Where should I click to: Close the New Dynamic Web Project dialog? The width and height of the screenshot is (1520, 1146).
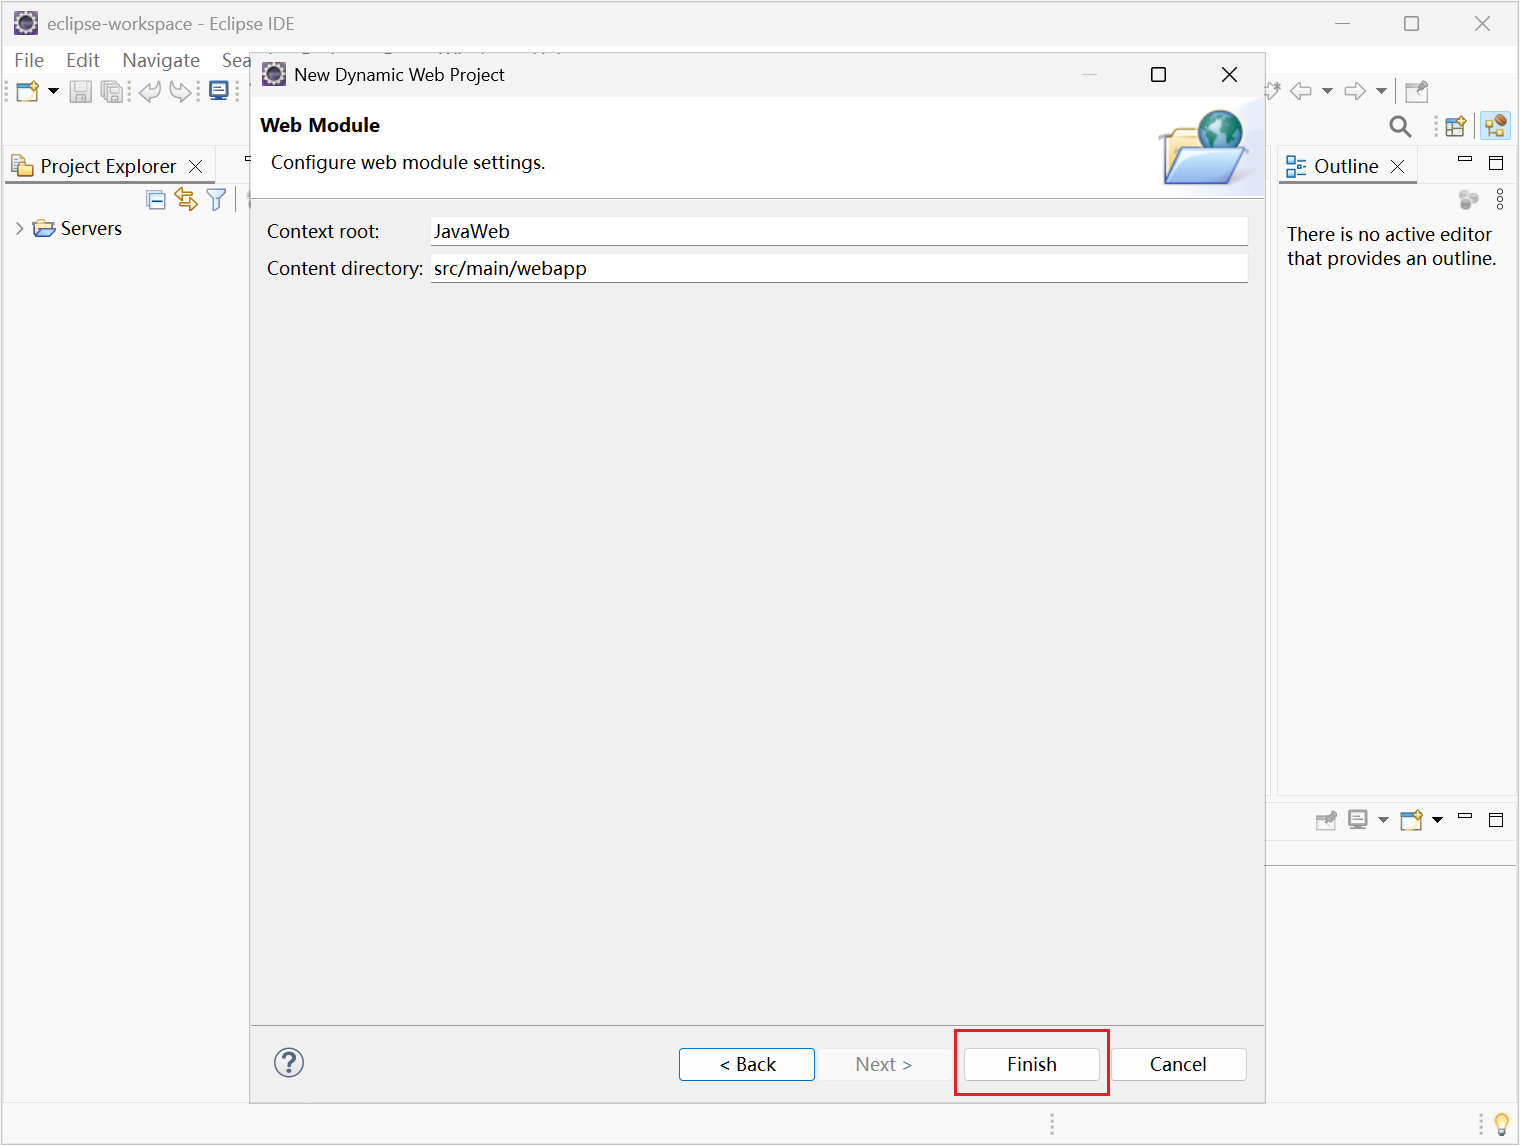tap(1230, 75)
